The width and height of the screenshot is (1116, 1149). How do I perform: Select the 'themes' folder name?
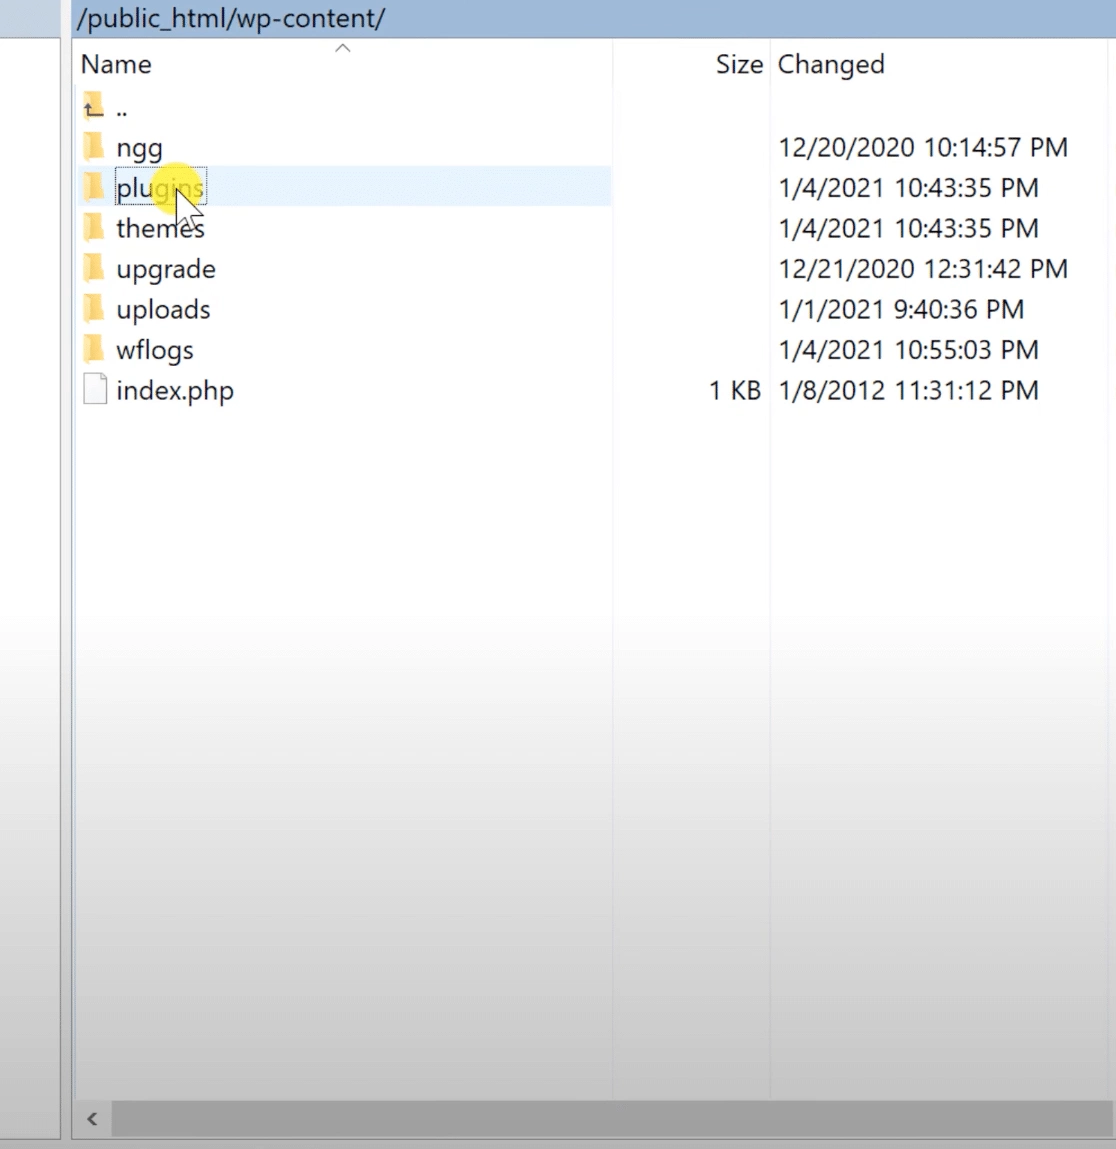pyautogui.click(x=160, y=228)
